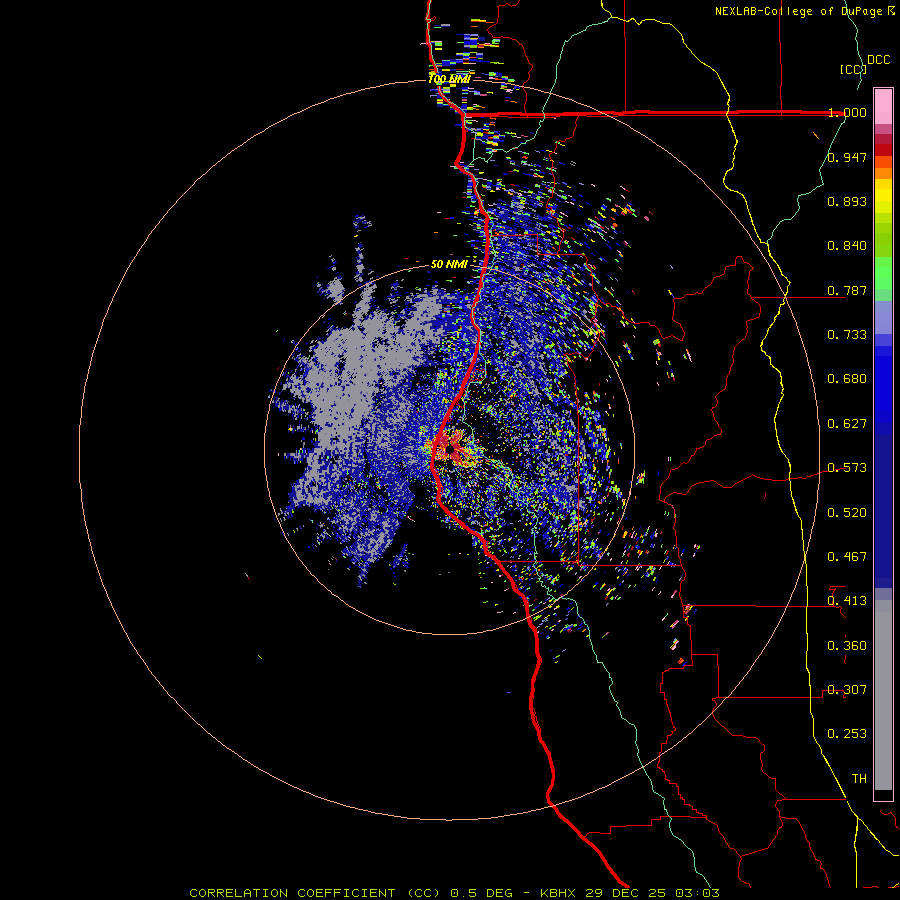Click the gray low-value segment of color bar
The width and height of the screenshot is (900, 900).
883,695
